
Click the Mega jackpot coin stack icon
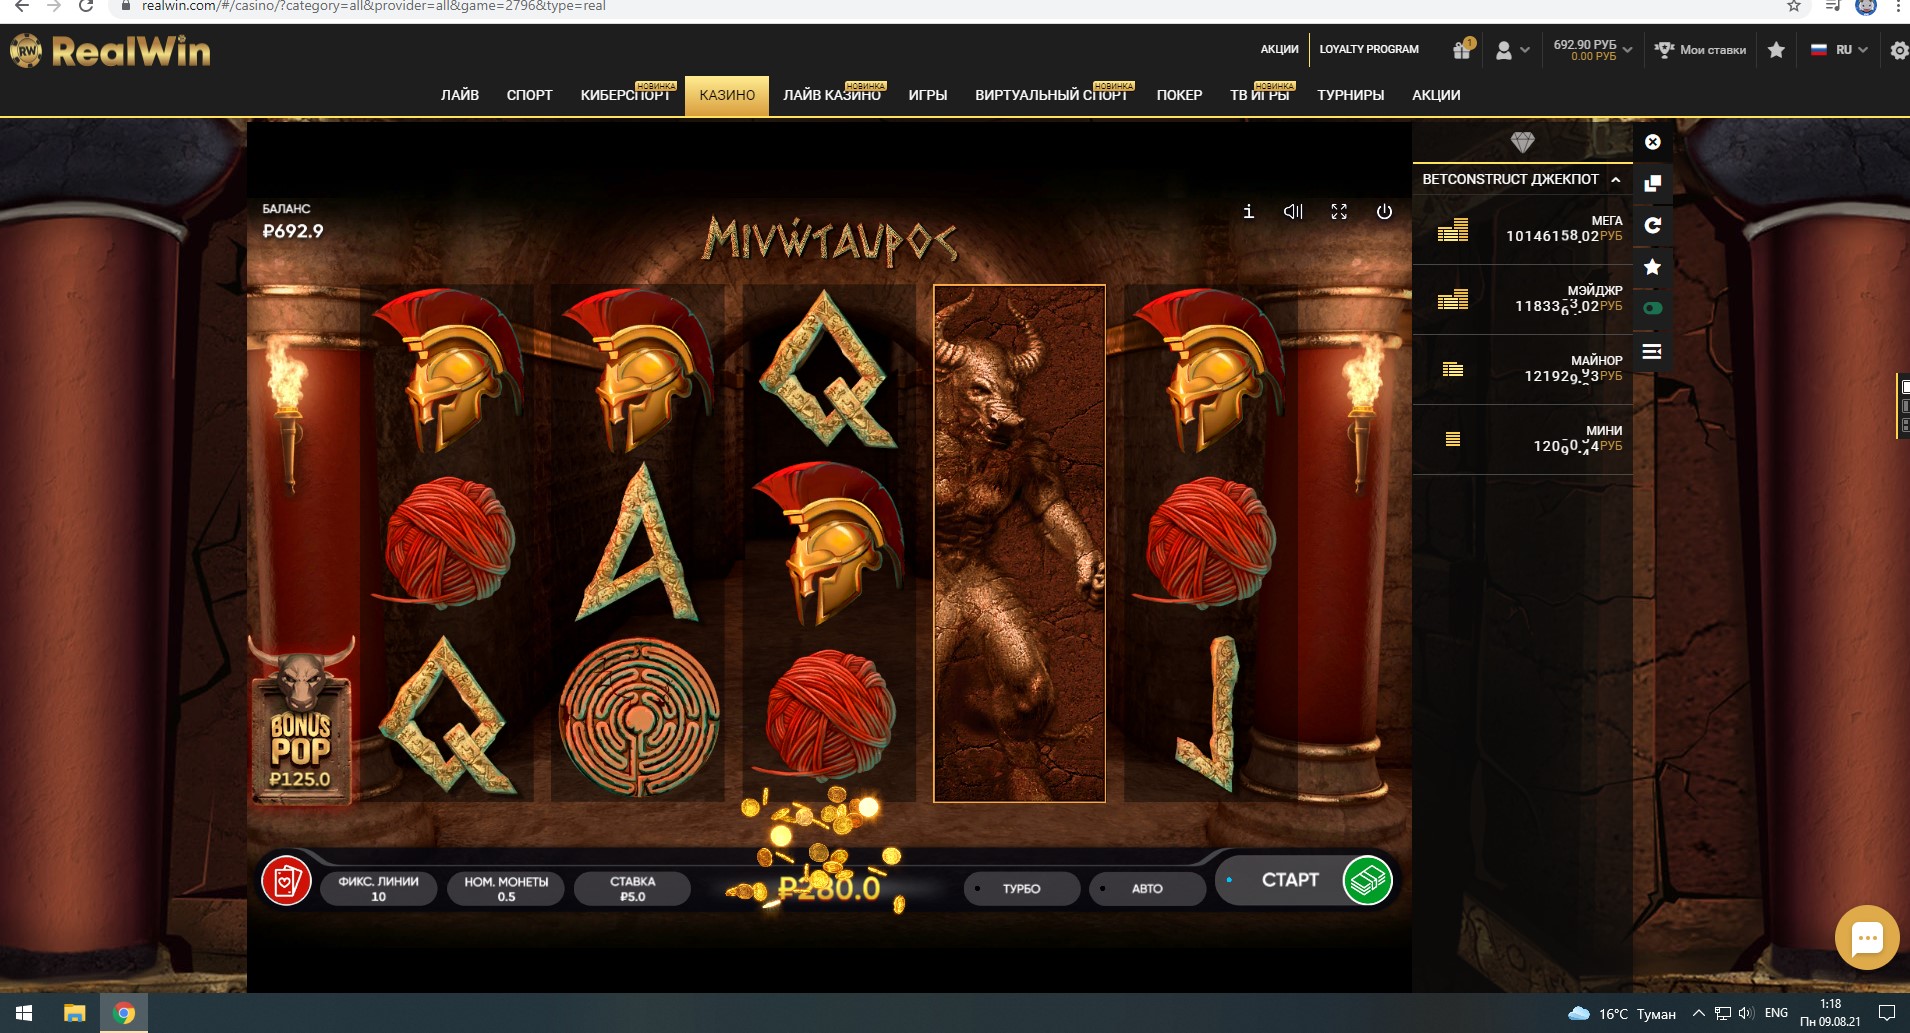pyautogui.click(x=1453, y=230)
